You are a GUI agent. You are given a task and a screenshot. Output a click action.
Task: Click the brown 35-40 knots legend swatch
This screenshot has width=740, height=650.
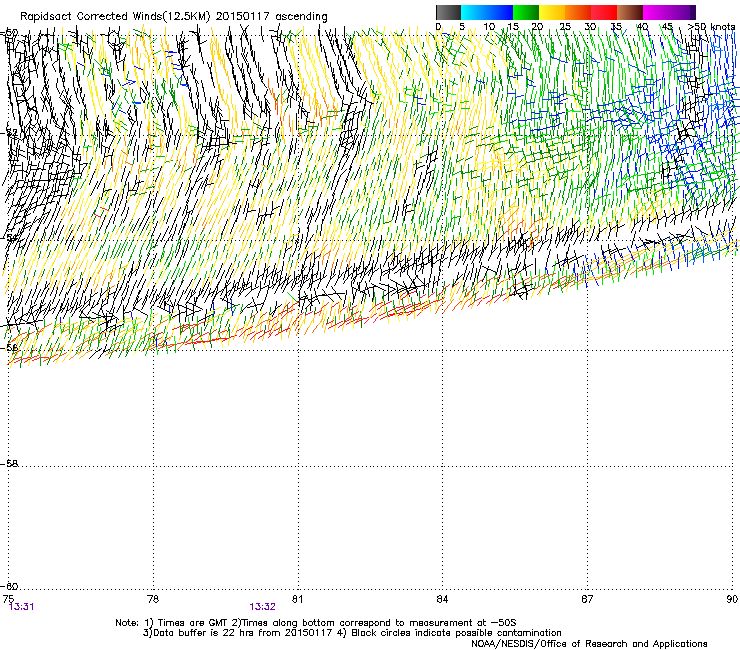click(630, 12)
